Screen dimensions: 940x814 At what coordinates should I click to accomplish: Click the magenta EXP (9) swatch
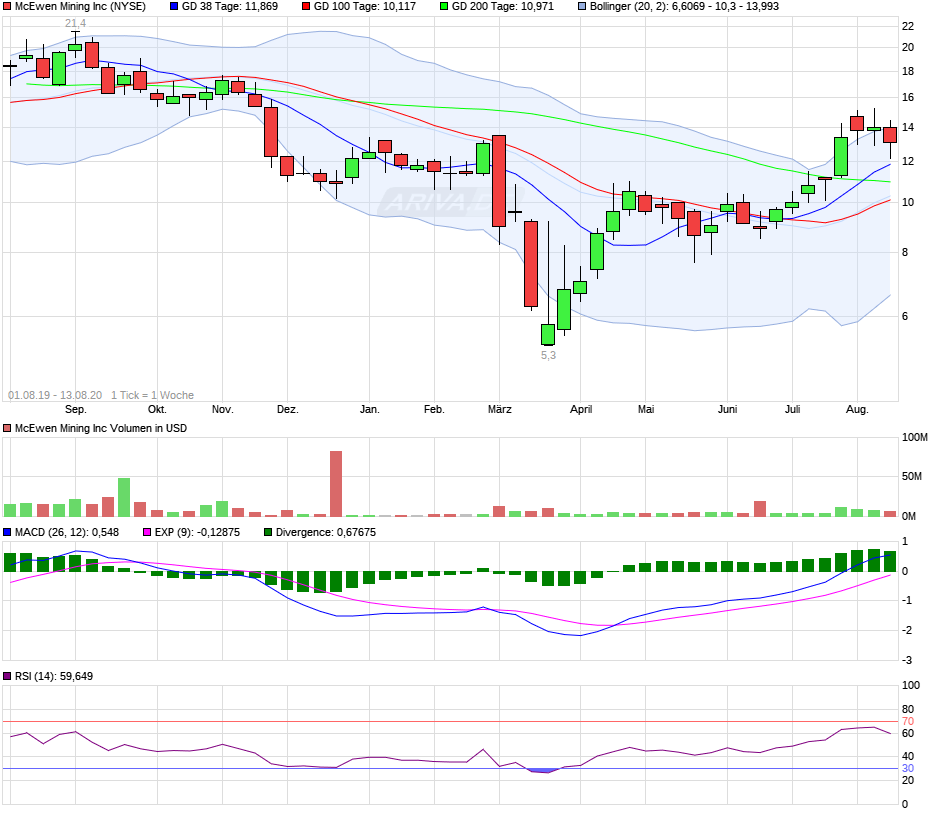pos(147,532)
